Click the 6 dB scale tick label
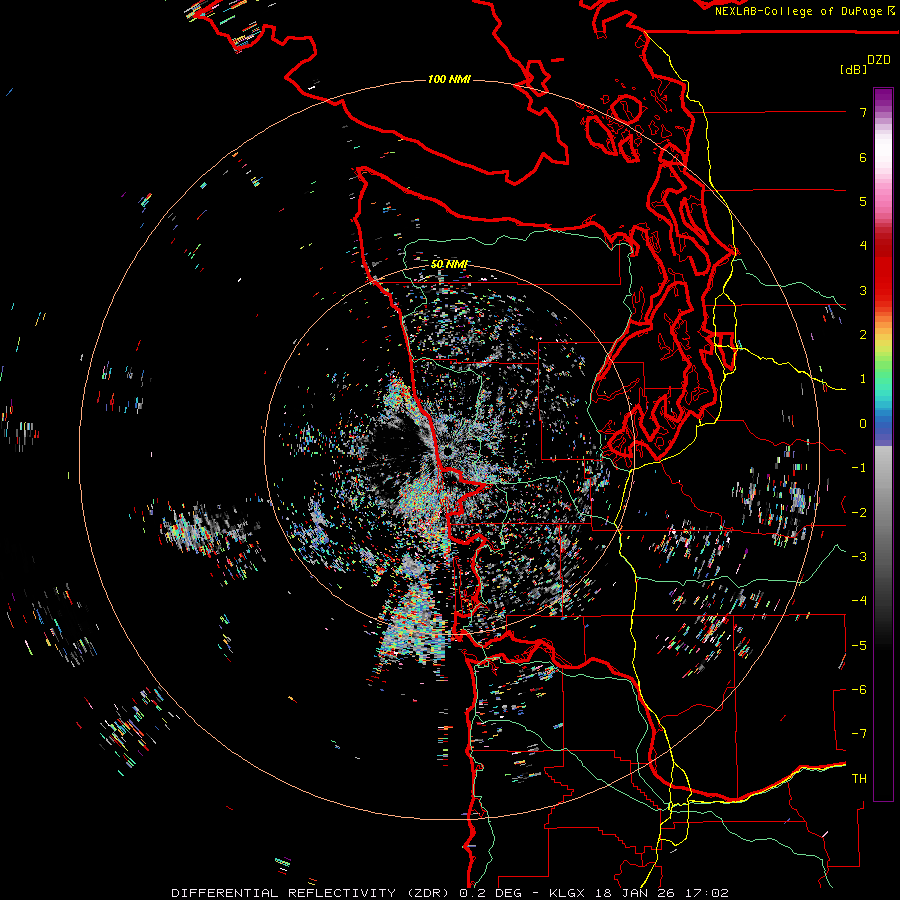This screenshot has height=900, width=900. tap(863, 157)
